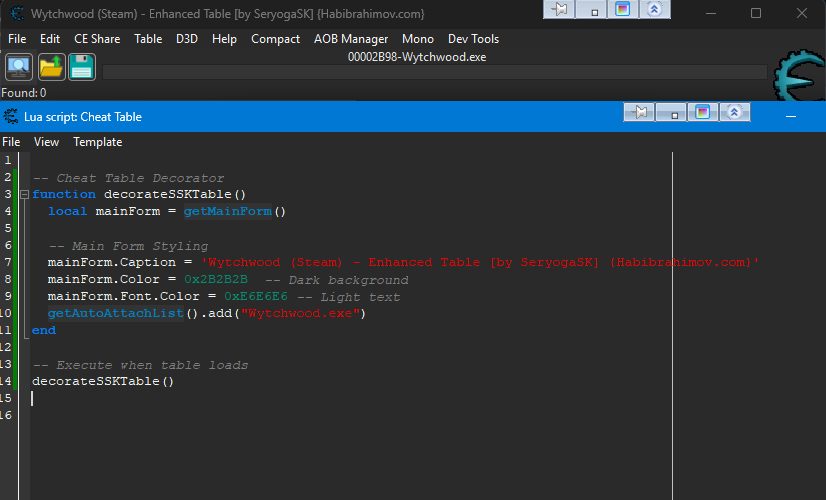Image resolution: width=826 pixels, height=500 pixels.
Task: Open the process list monitor icon
Action: [x=19, y=67]
